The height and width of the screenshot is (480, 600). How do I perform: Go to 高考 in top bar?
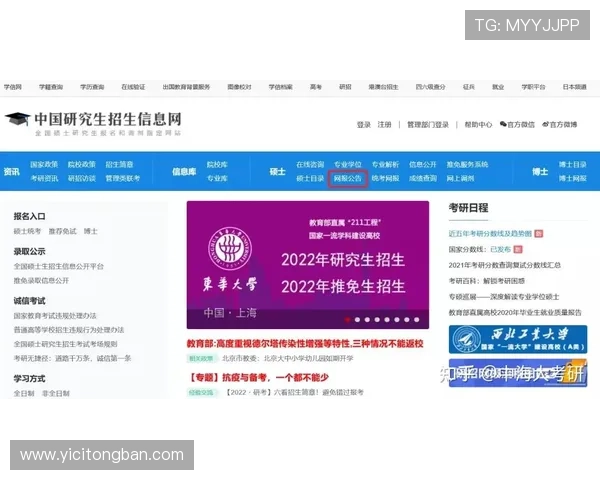[x=316, y=87]
